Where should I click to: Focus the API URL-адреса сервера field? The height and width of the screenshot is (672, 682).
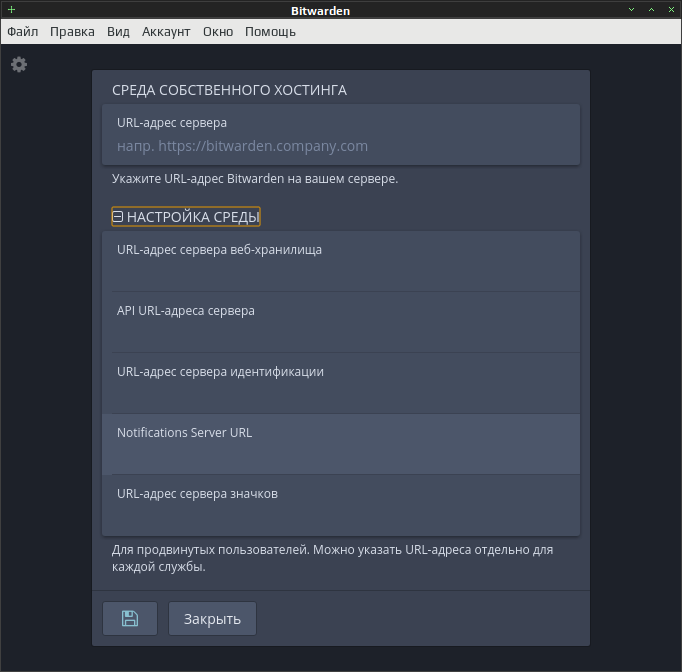[341, 322]
